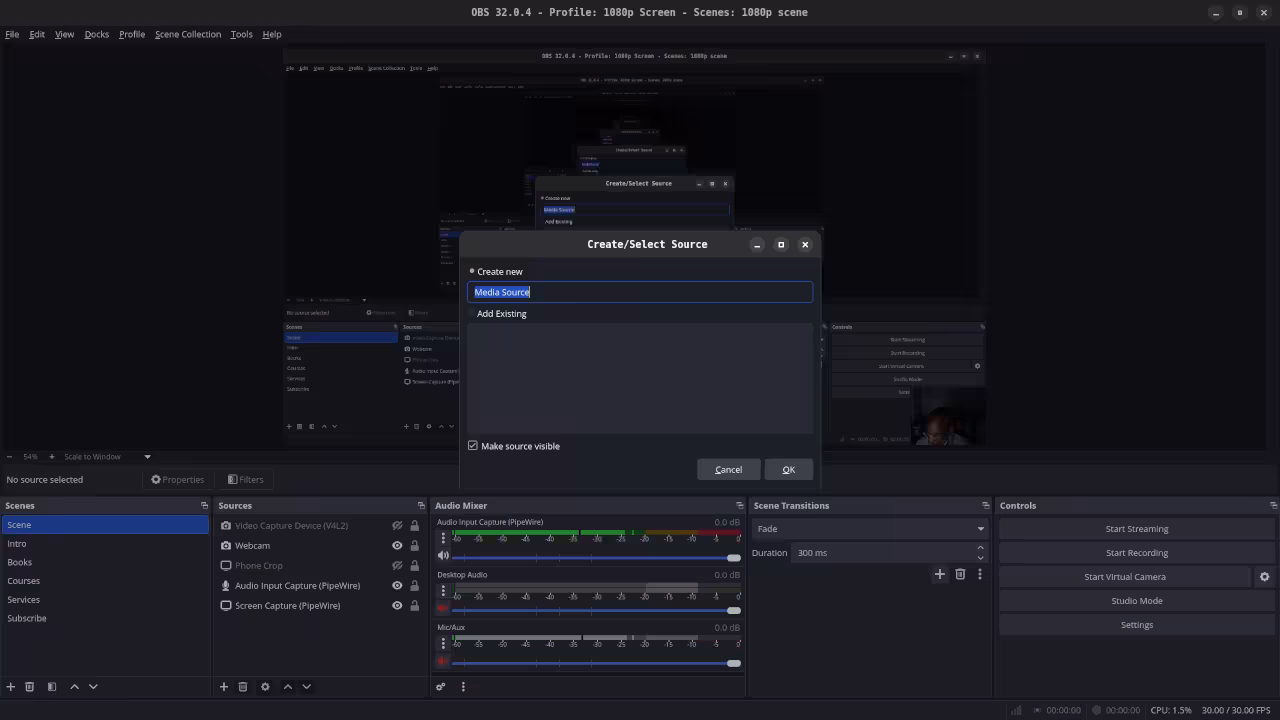Add a new source with the plus icon
1280x720 pixels.
point(223,687)
